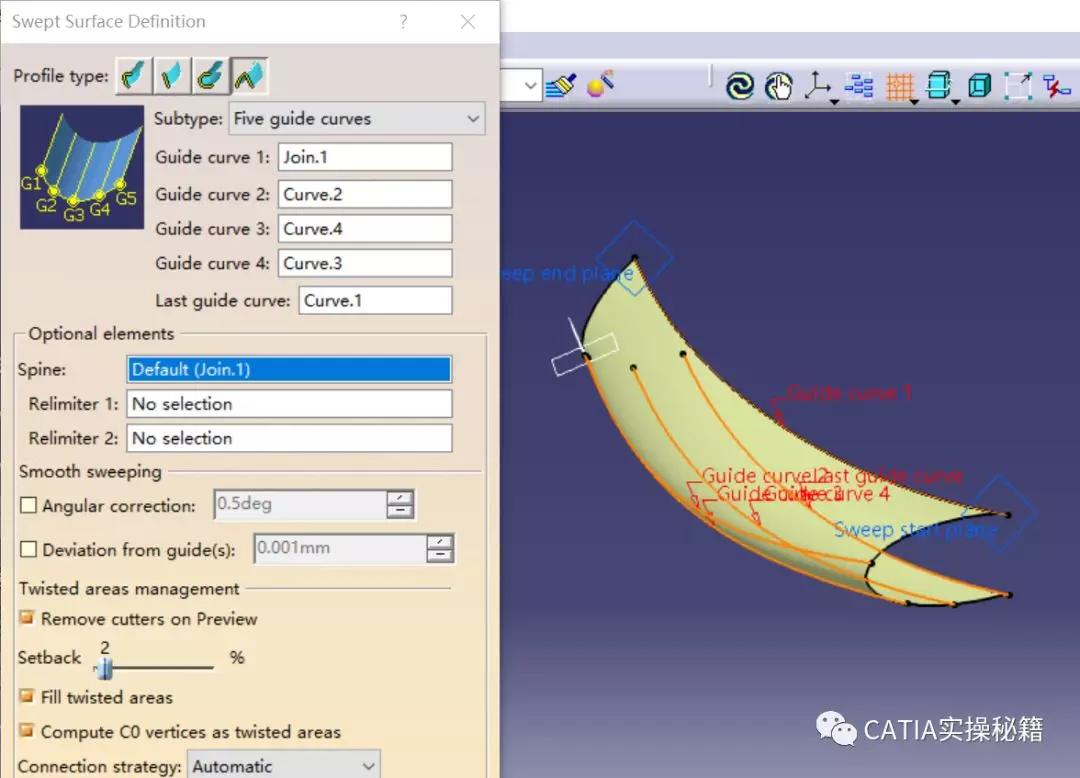
Task: Enable the Angular correction checkbox
Action: [x=29, y=506]
